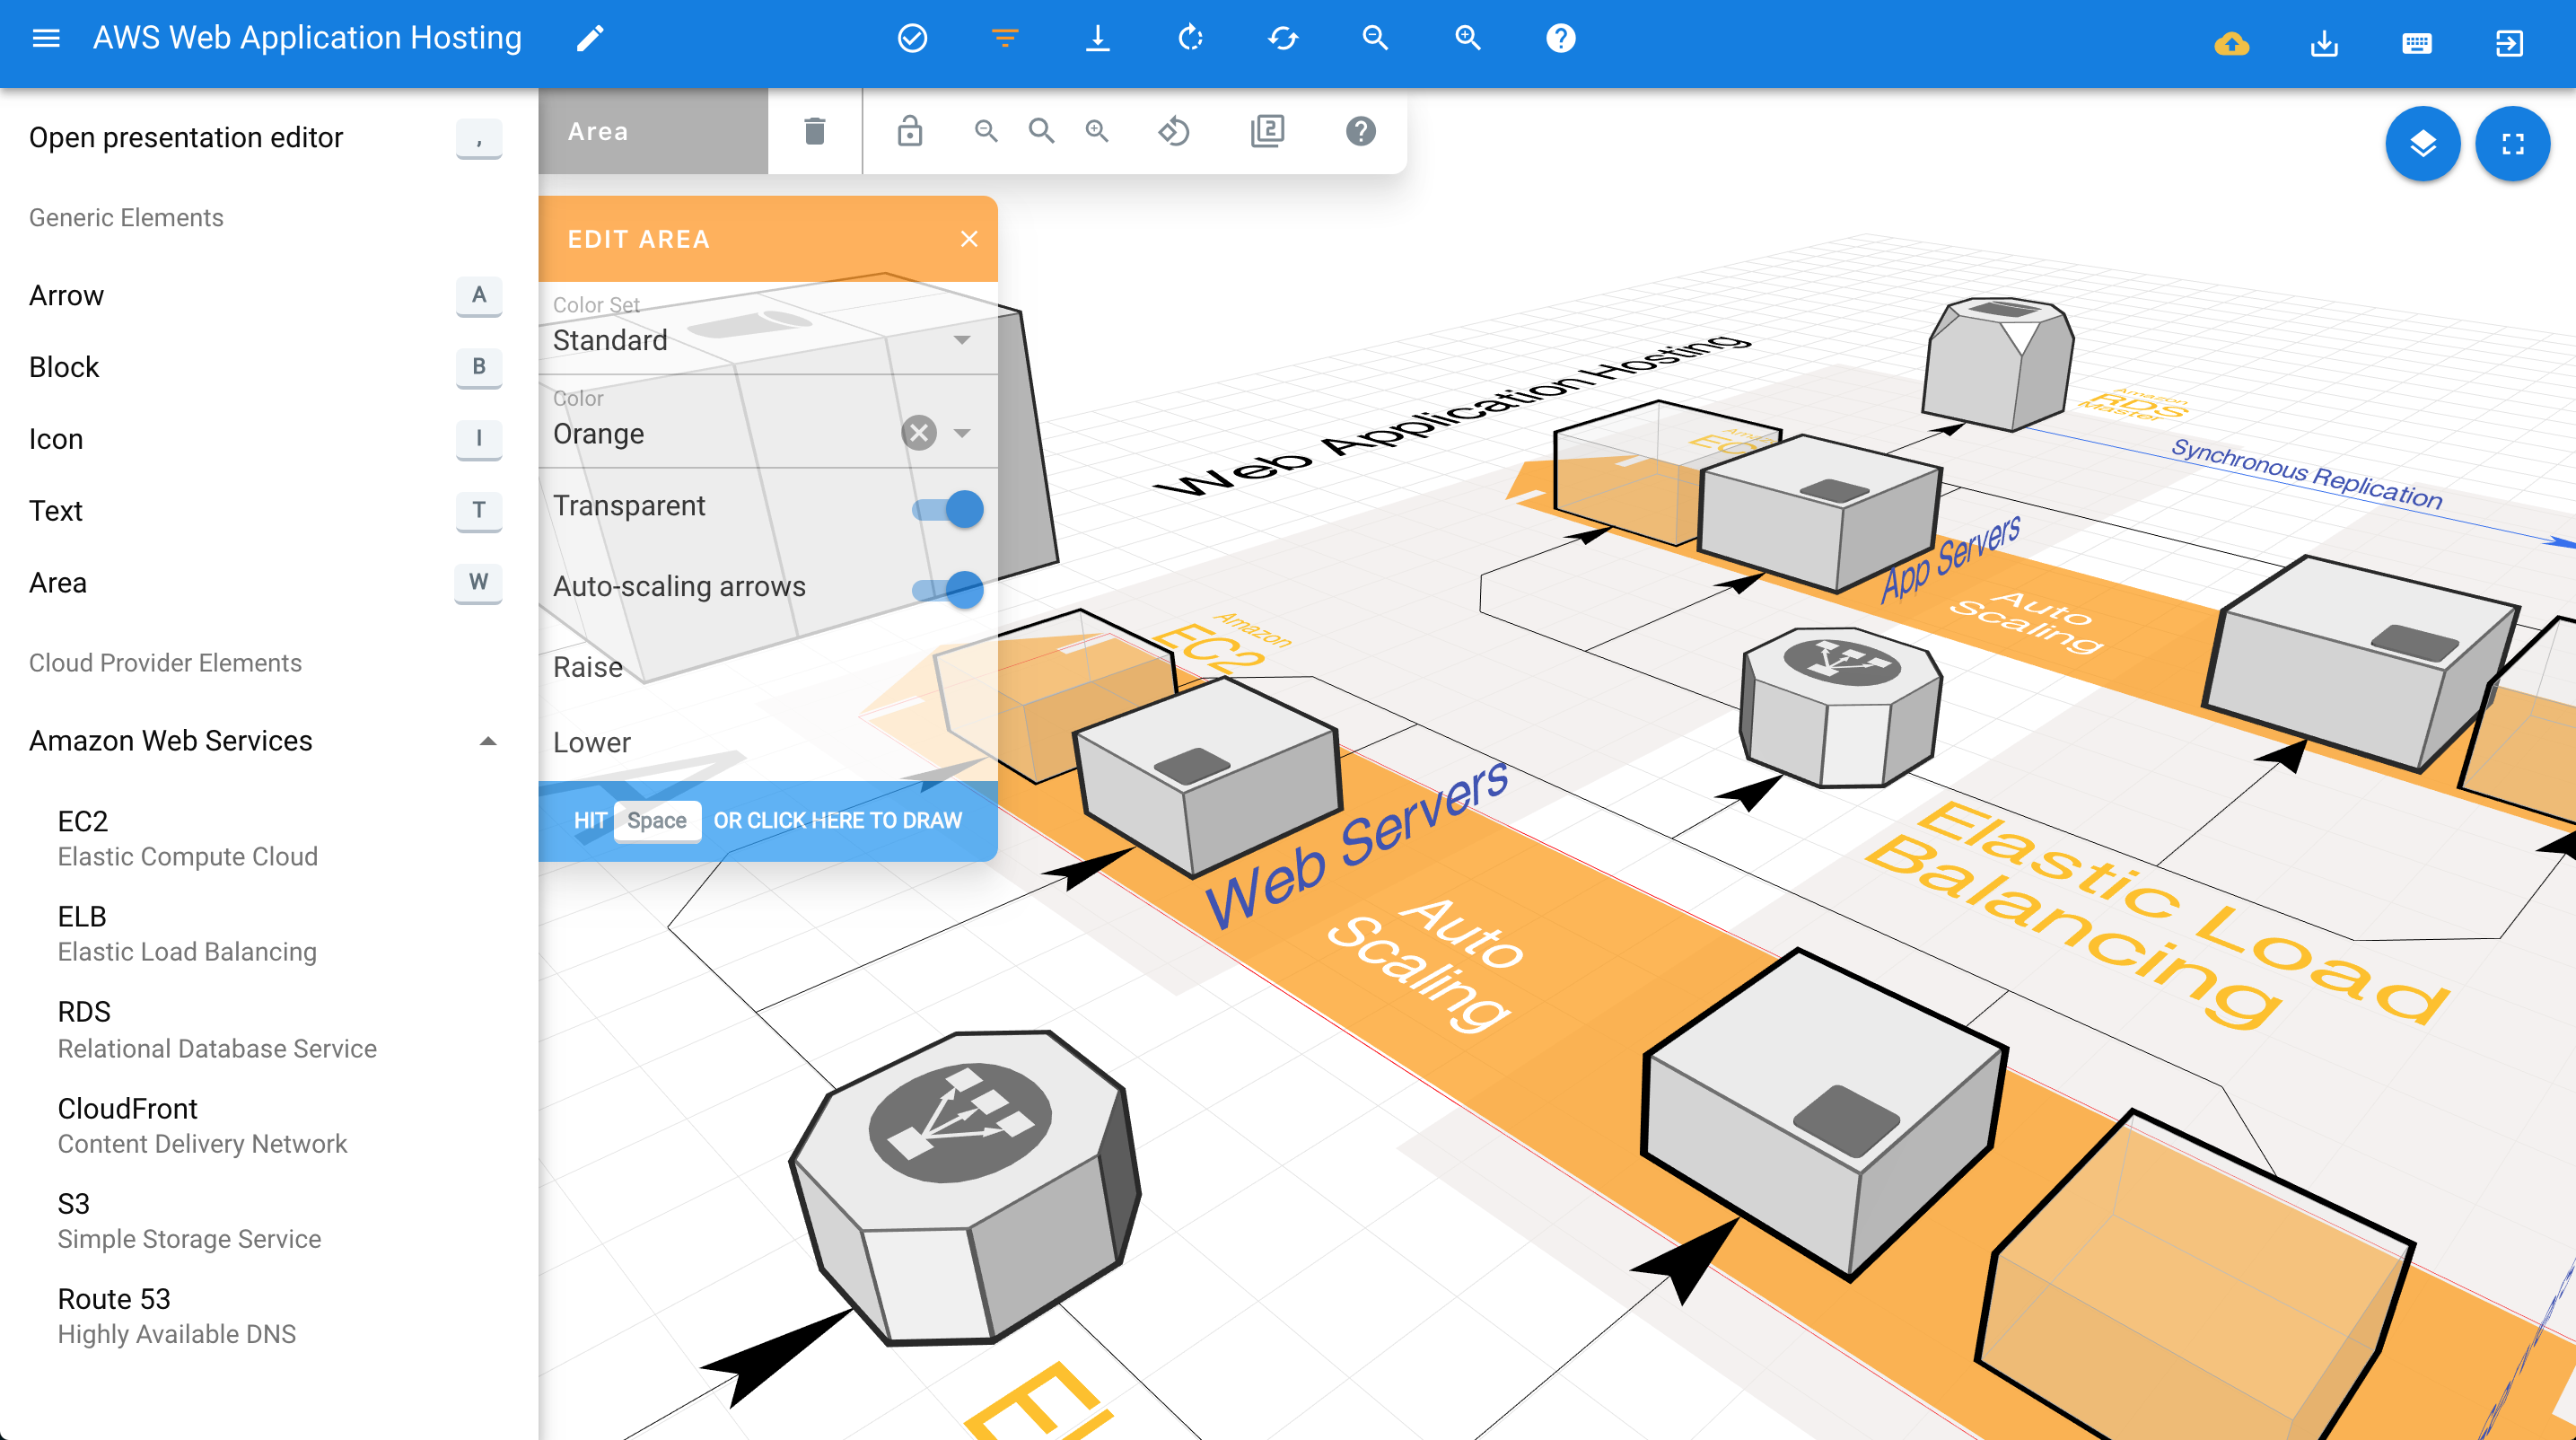Expand the Color picker dropdown
Viewport: 2576px width, 1440px height.
[960, 432]
